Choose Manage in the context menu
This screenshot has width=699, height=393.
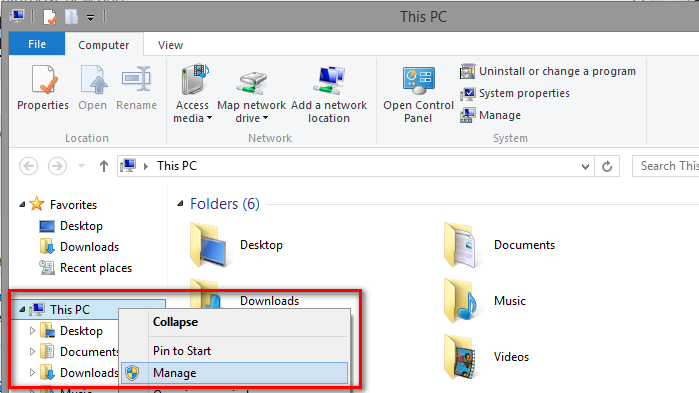click(x=235, y=373)
